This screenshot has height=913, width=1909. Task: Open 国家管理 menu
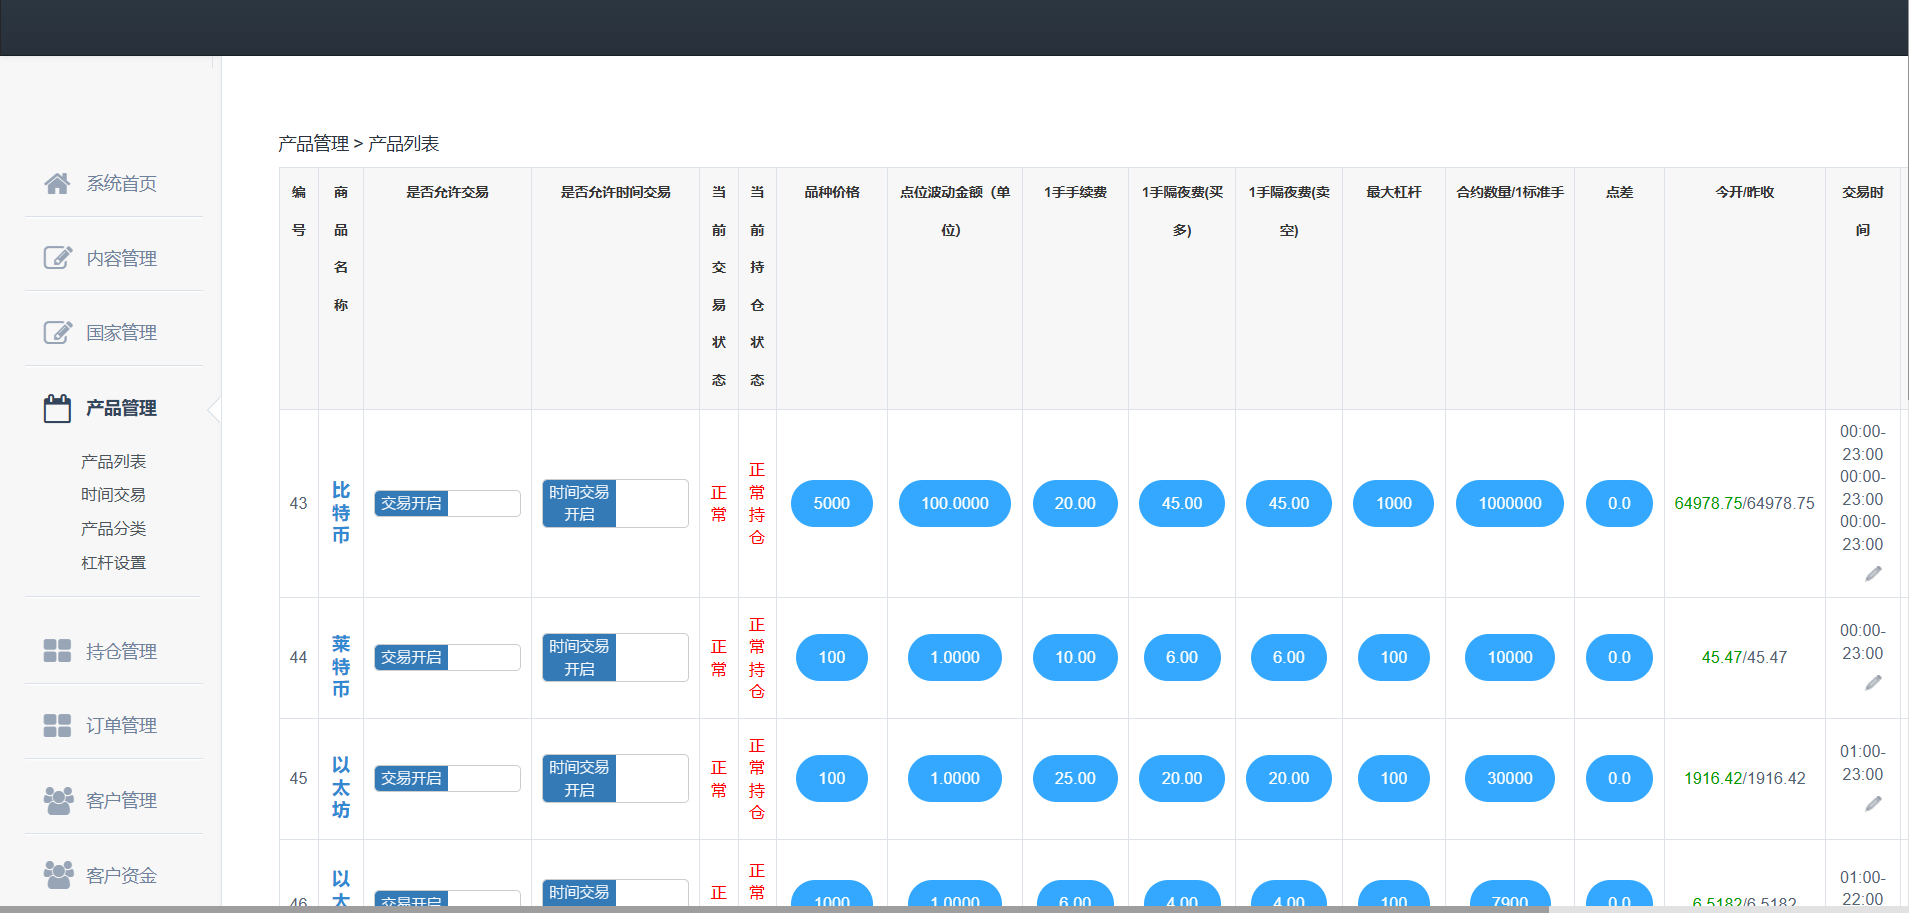121,332
